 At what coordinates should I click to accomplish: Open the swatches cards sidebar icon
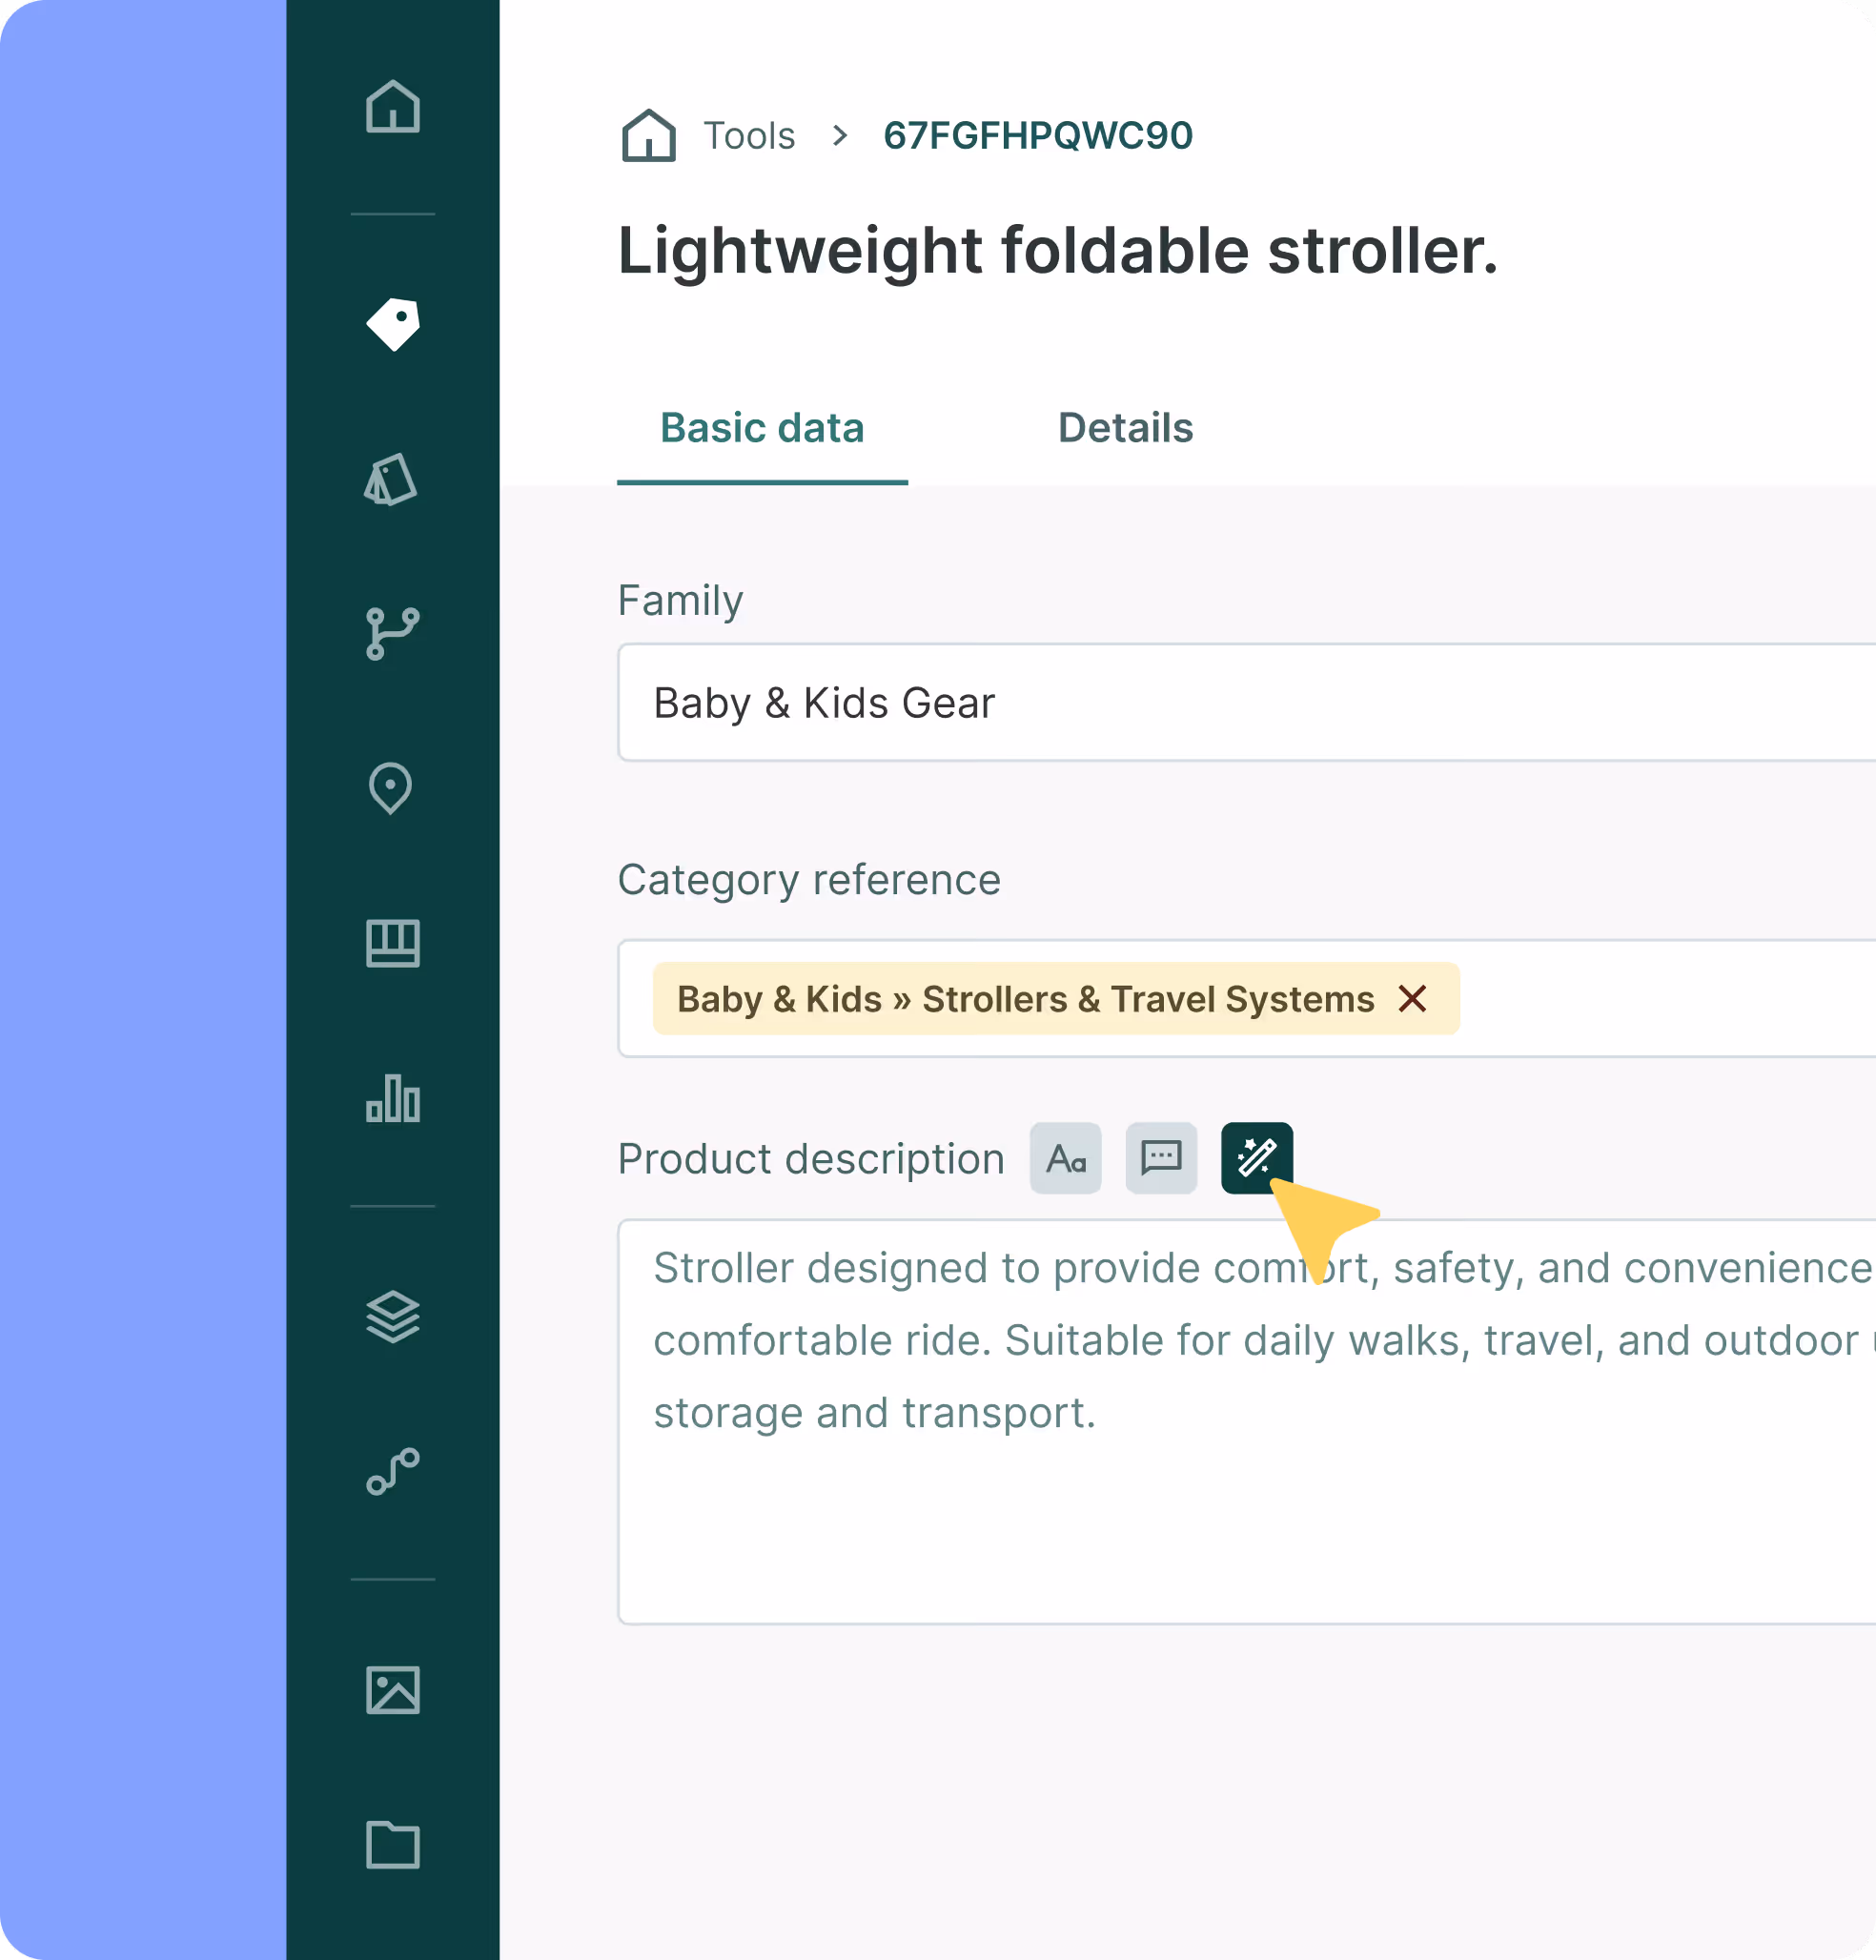[391, 480]
